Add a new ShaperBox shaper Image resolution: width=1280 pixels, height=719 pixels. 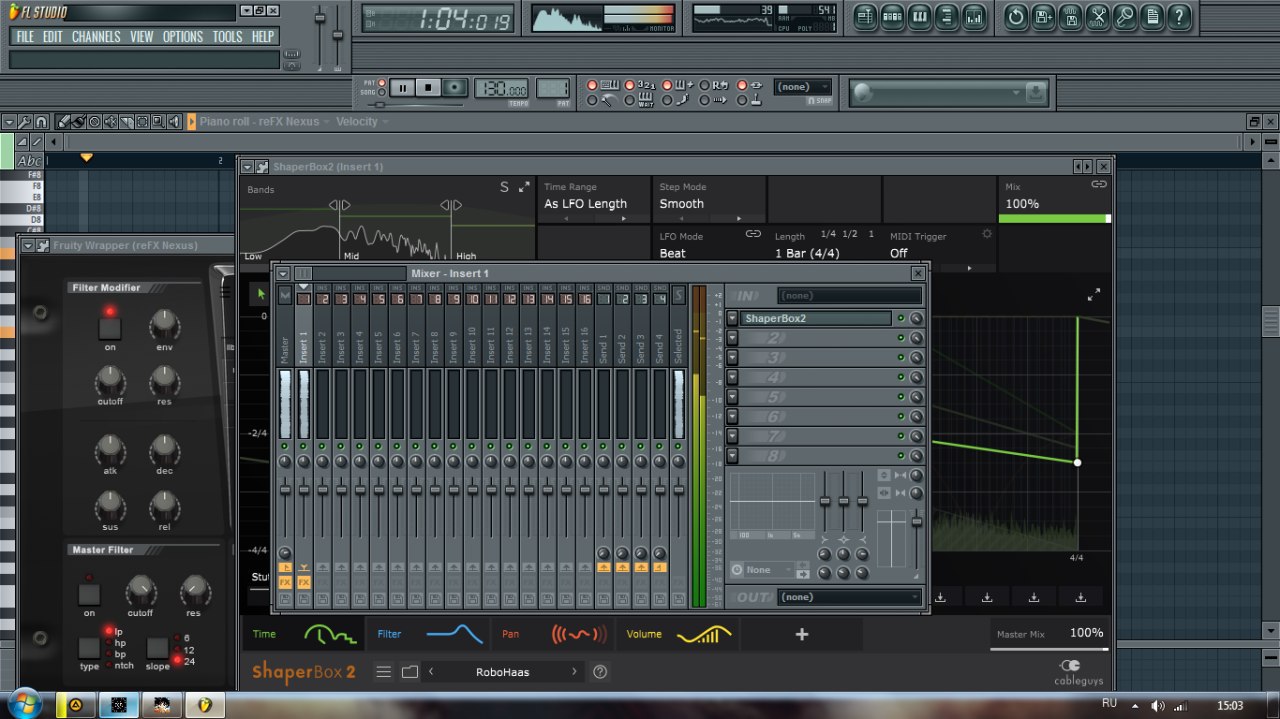(x=802, y=634)
